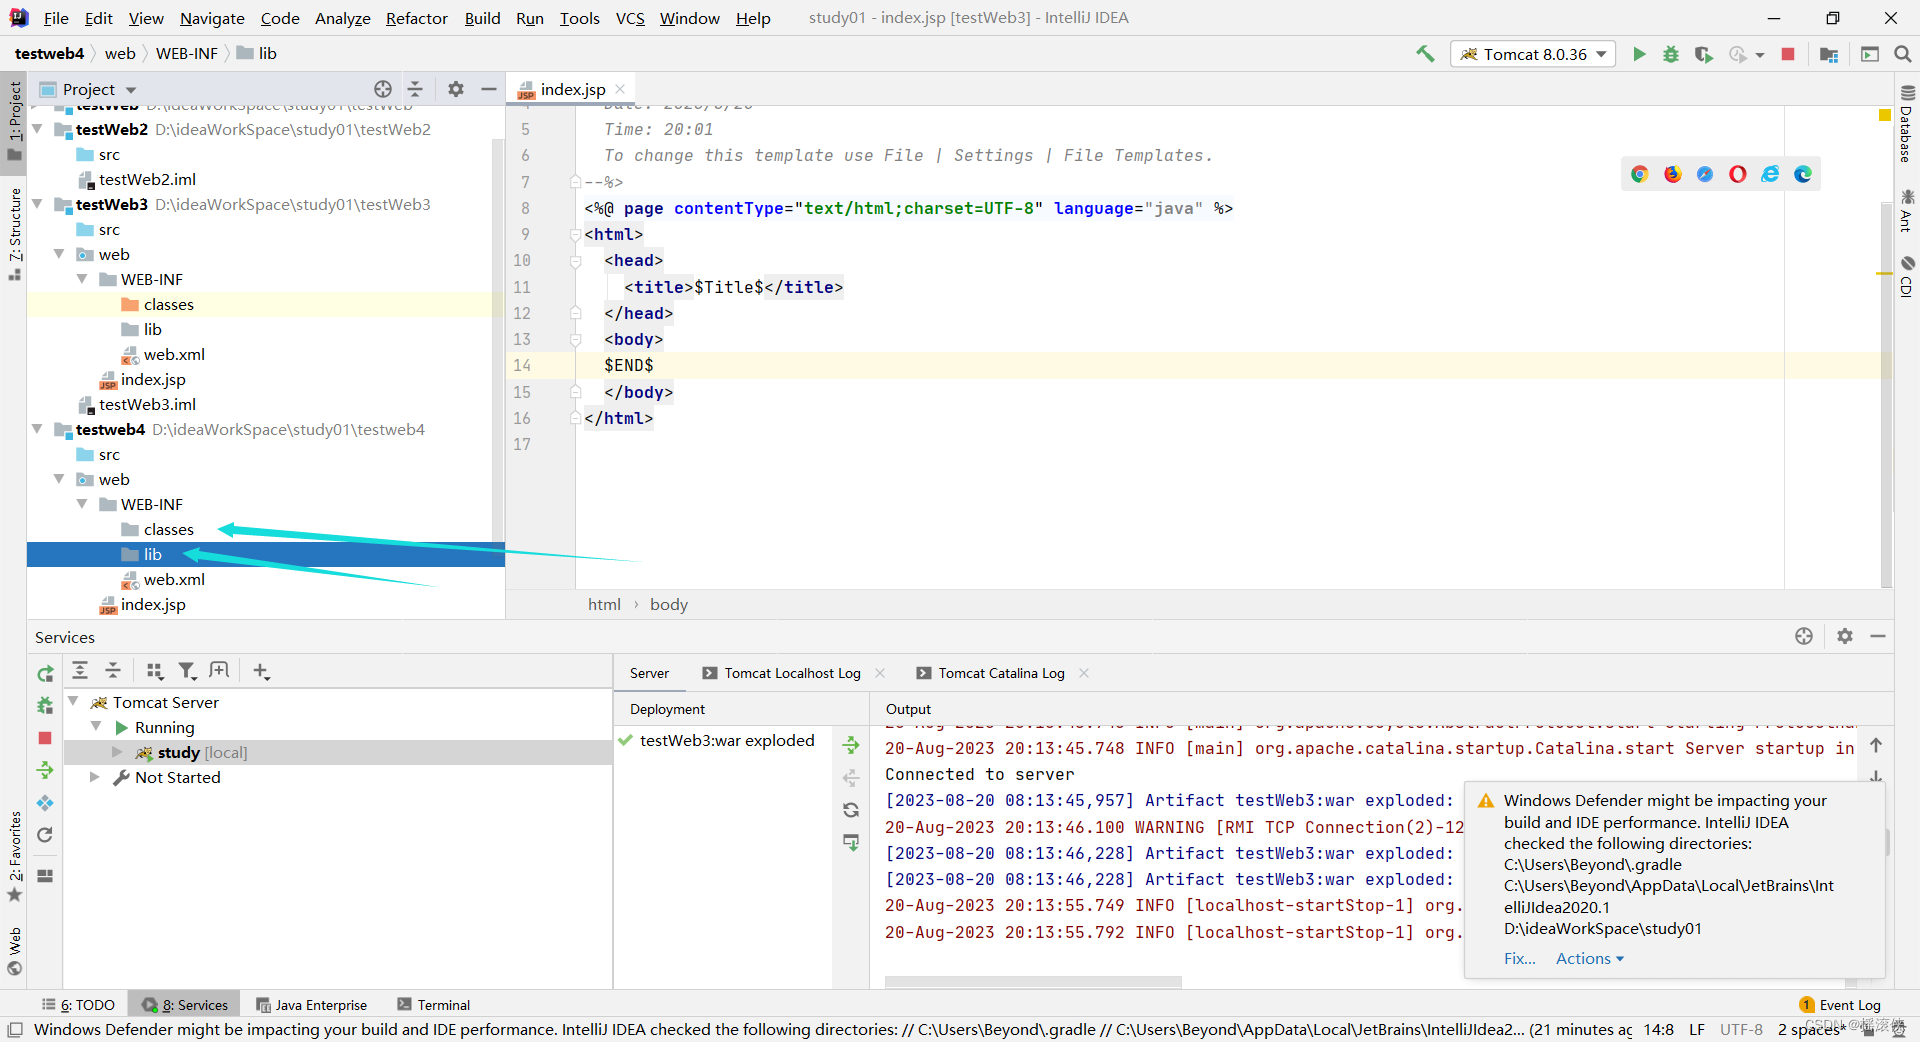Open the Refactor menu
The image size is (1920, 1042).
click(417, 18)
